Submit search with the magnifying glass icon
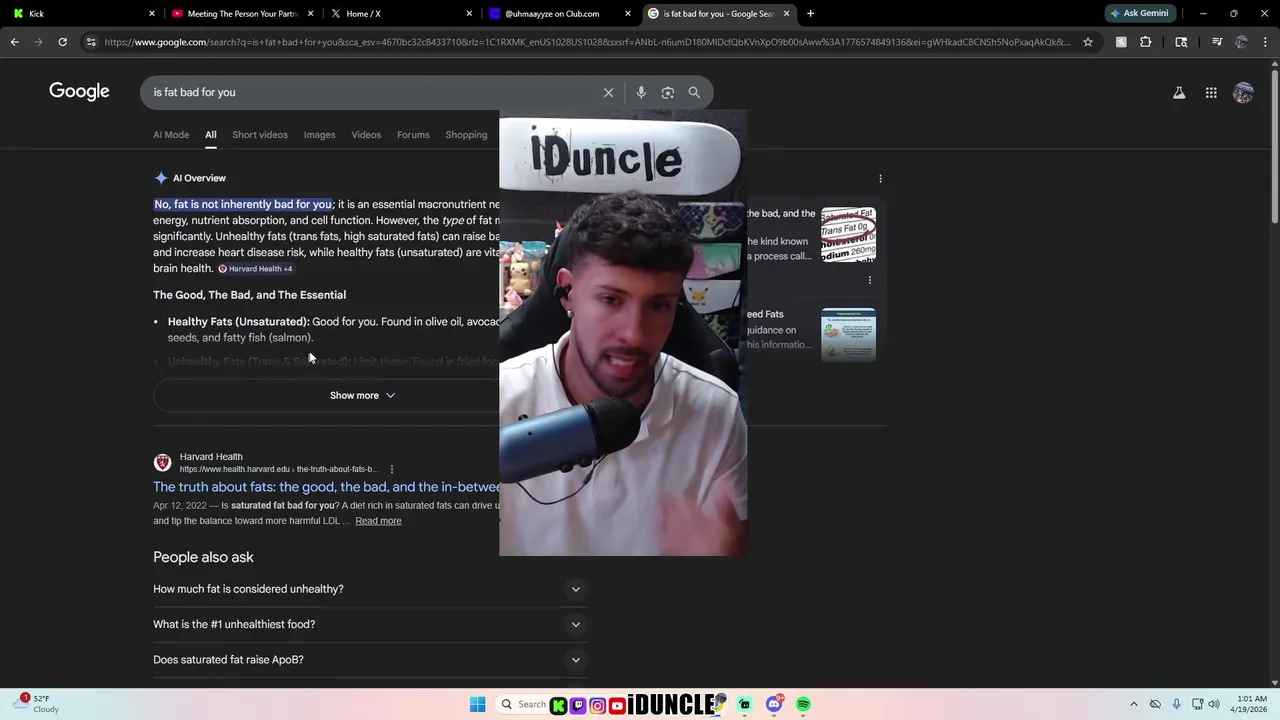This screenshot has width=1280, height=720. 694,92
